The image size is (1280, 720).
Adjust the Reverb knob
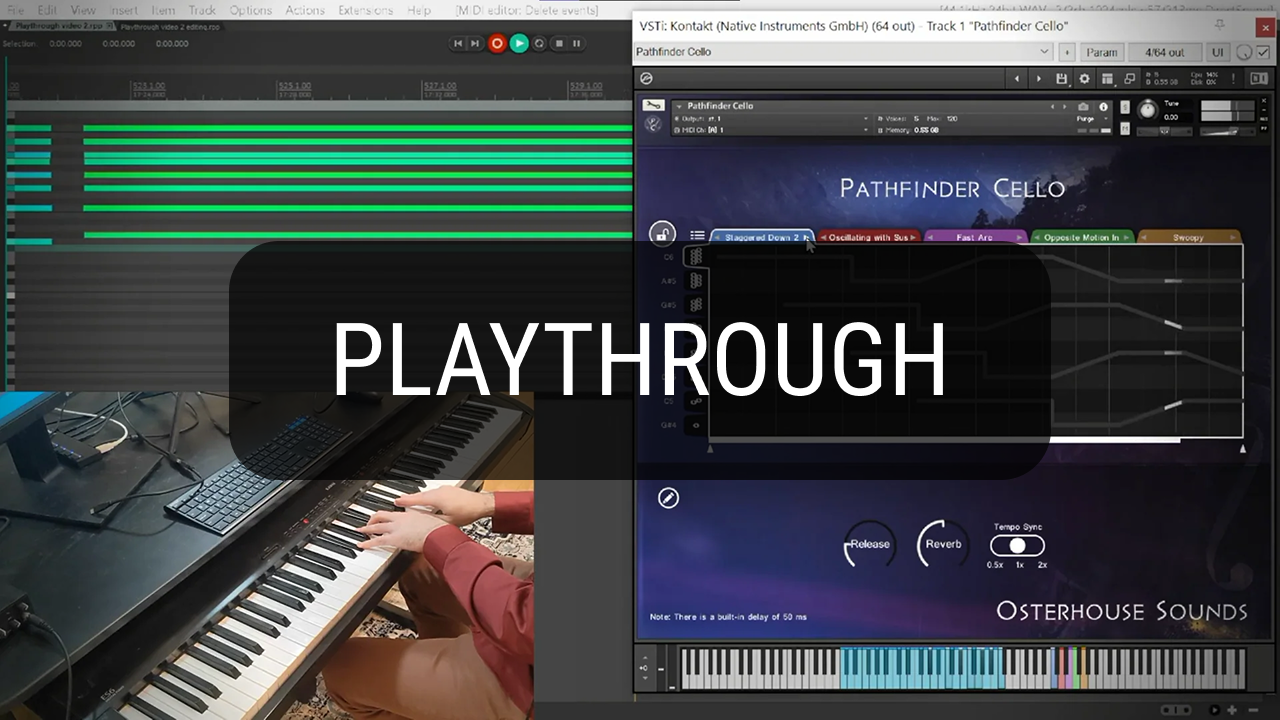(942, 544)
